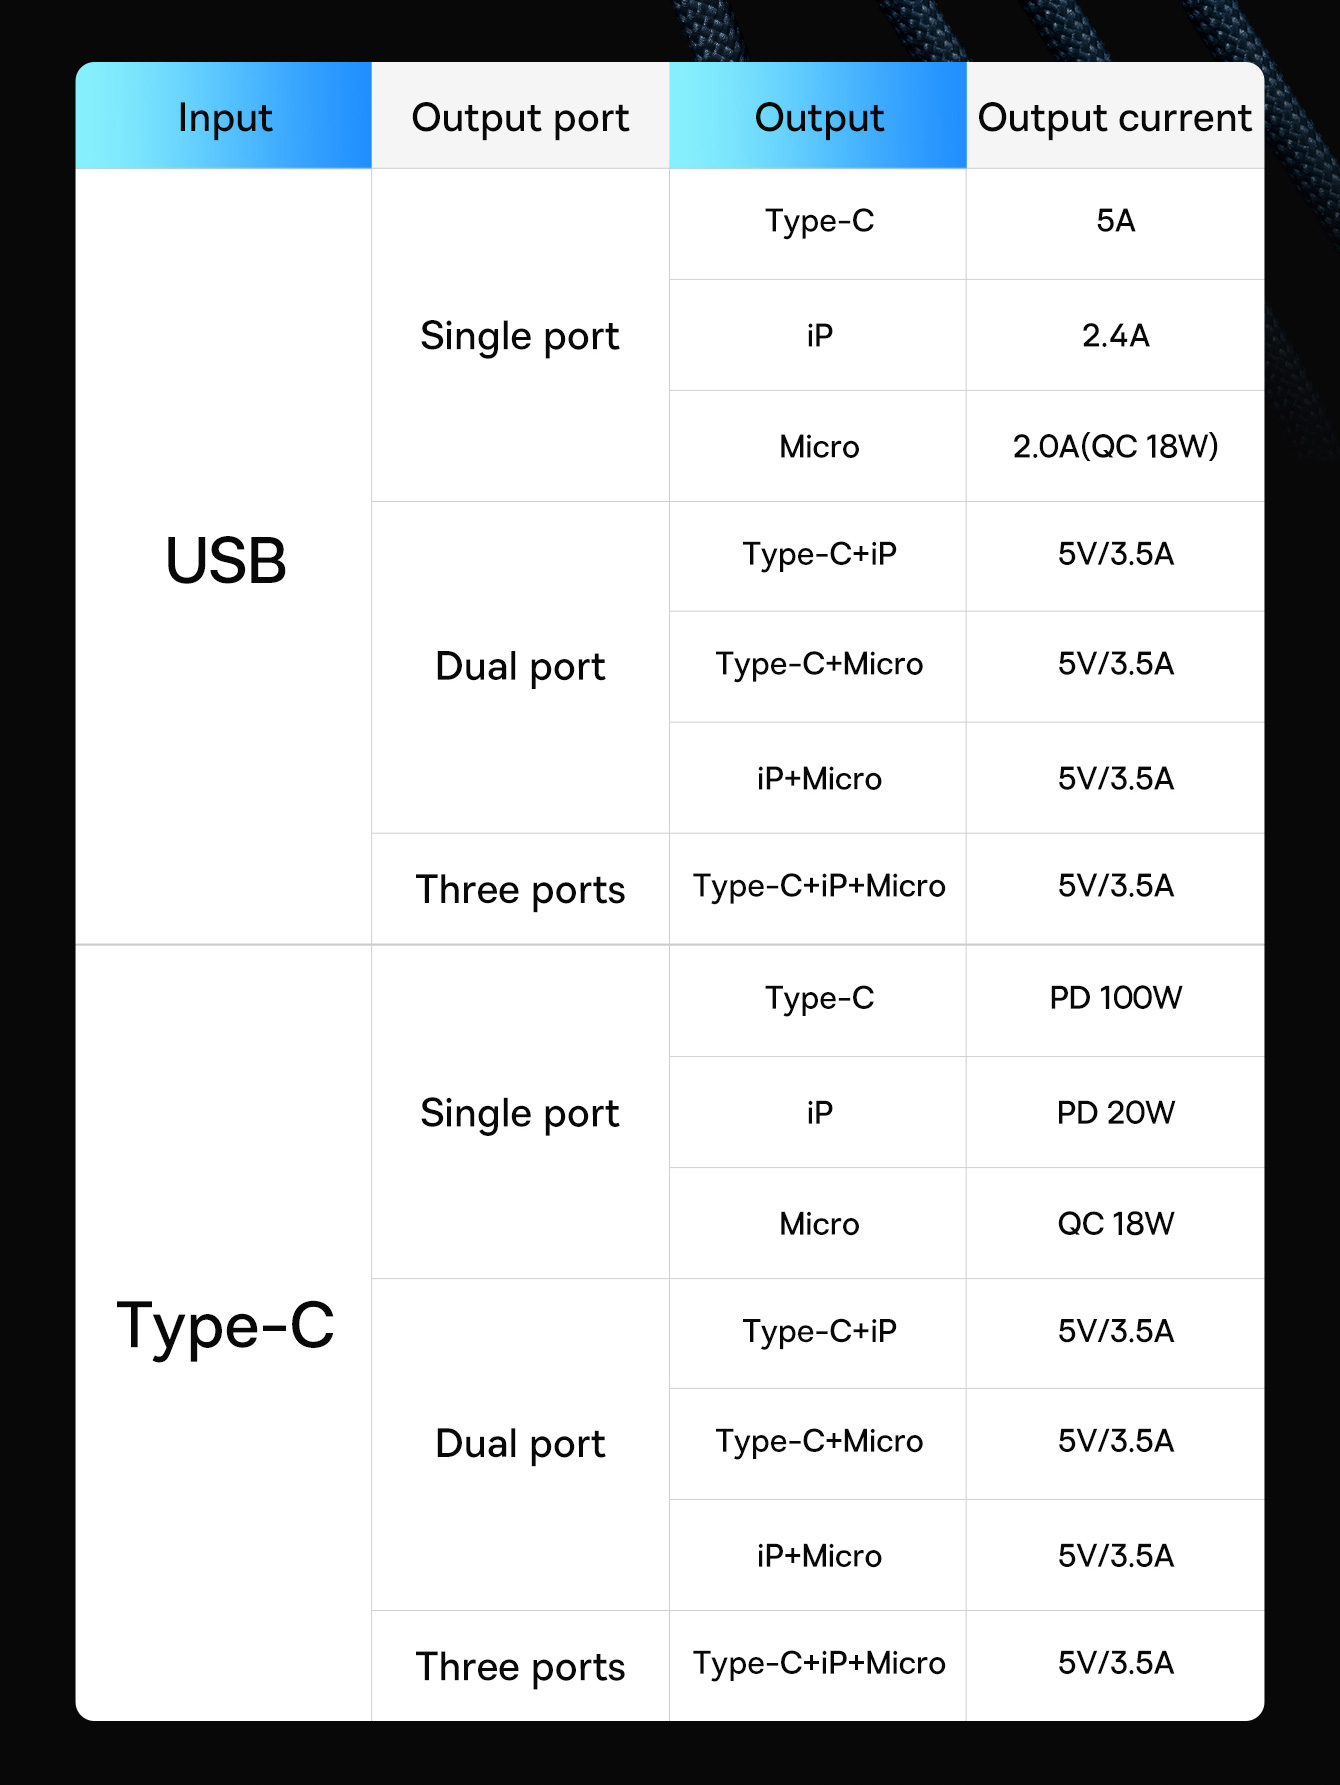Select the Output current header

1115,116
